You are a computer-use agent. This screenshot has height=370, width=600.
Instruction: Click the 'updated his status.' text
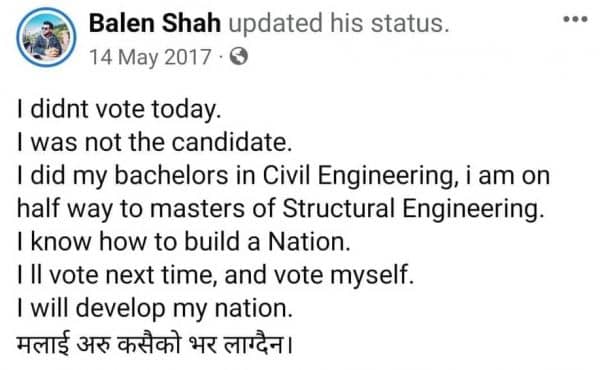click(339, 23)
